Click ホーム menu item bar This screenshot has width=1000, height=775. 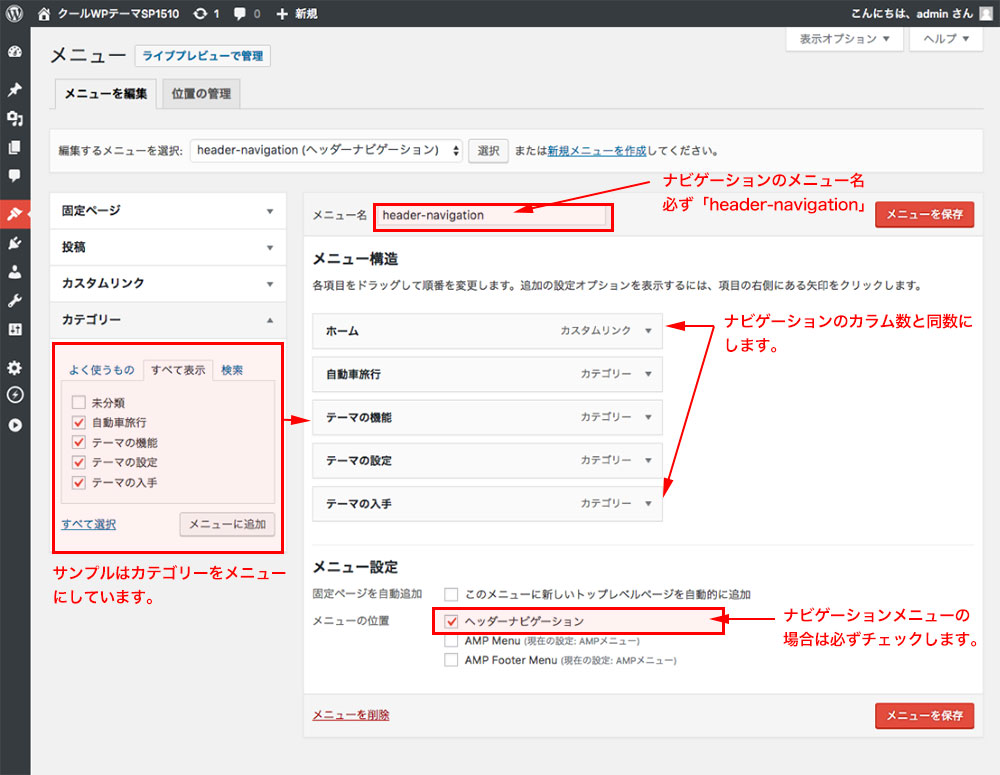pos(487,330)
